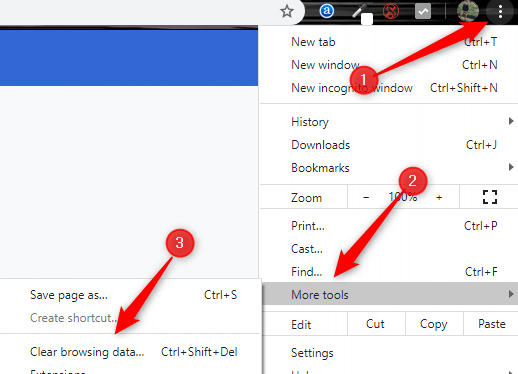This screenshot has width=518, height=374.
Task: Open a New incognito window
Action: pos(389,88)
